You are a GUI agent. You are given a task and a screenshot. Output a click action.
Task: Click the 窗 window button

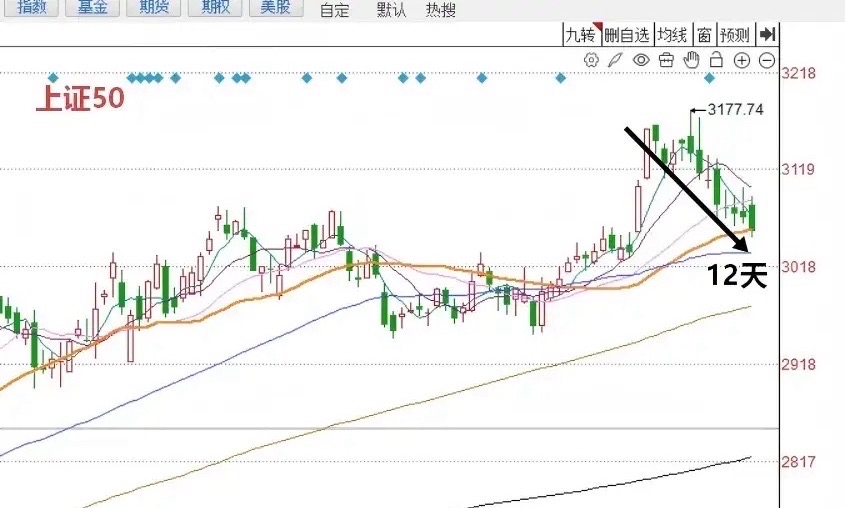click(704, 35)
